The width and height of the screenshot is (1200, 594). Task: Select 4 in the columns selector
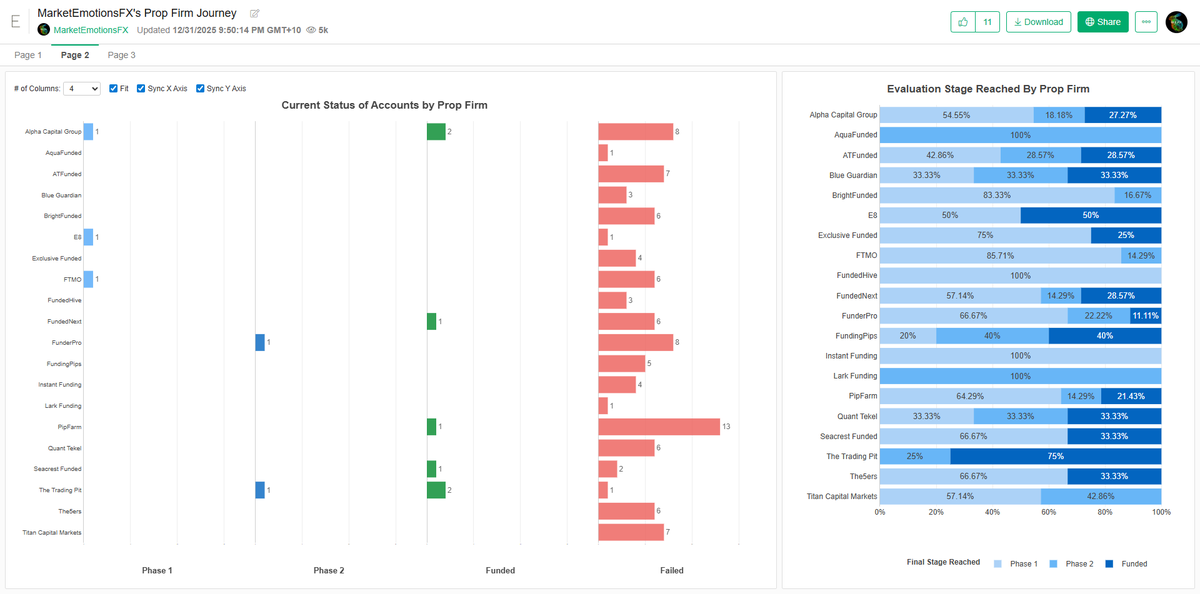coord(72,88)
